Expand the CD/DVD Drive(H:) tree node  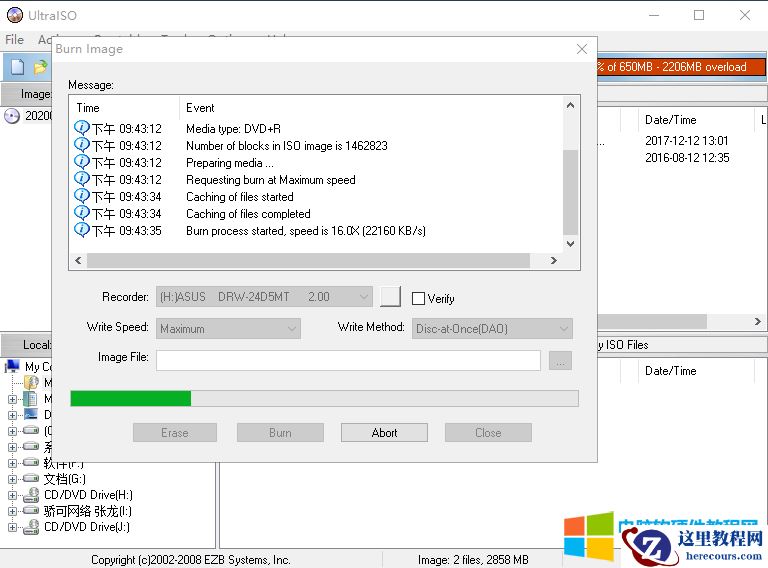tap(12, 495)
